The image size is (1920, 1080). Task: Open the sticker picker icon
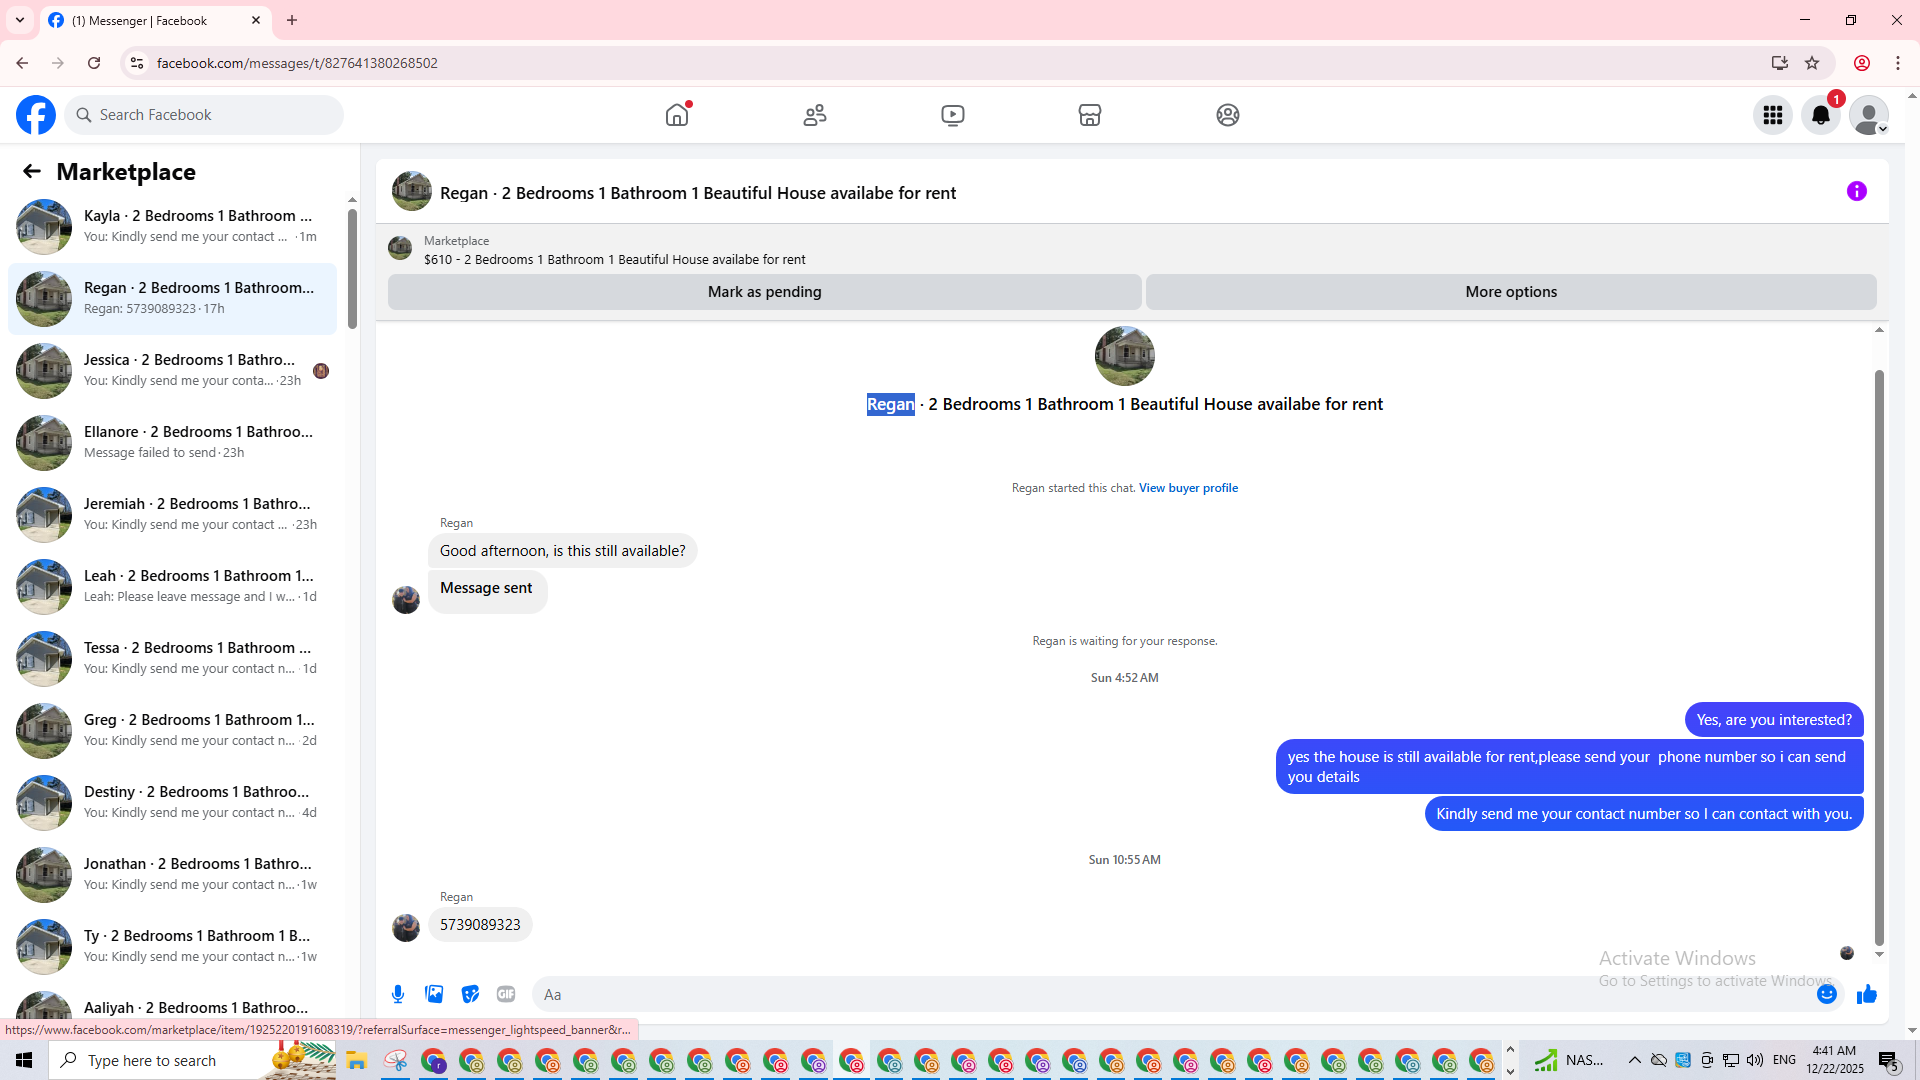click(470, 994)
